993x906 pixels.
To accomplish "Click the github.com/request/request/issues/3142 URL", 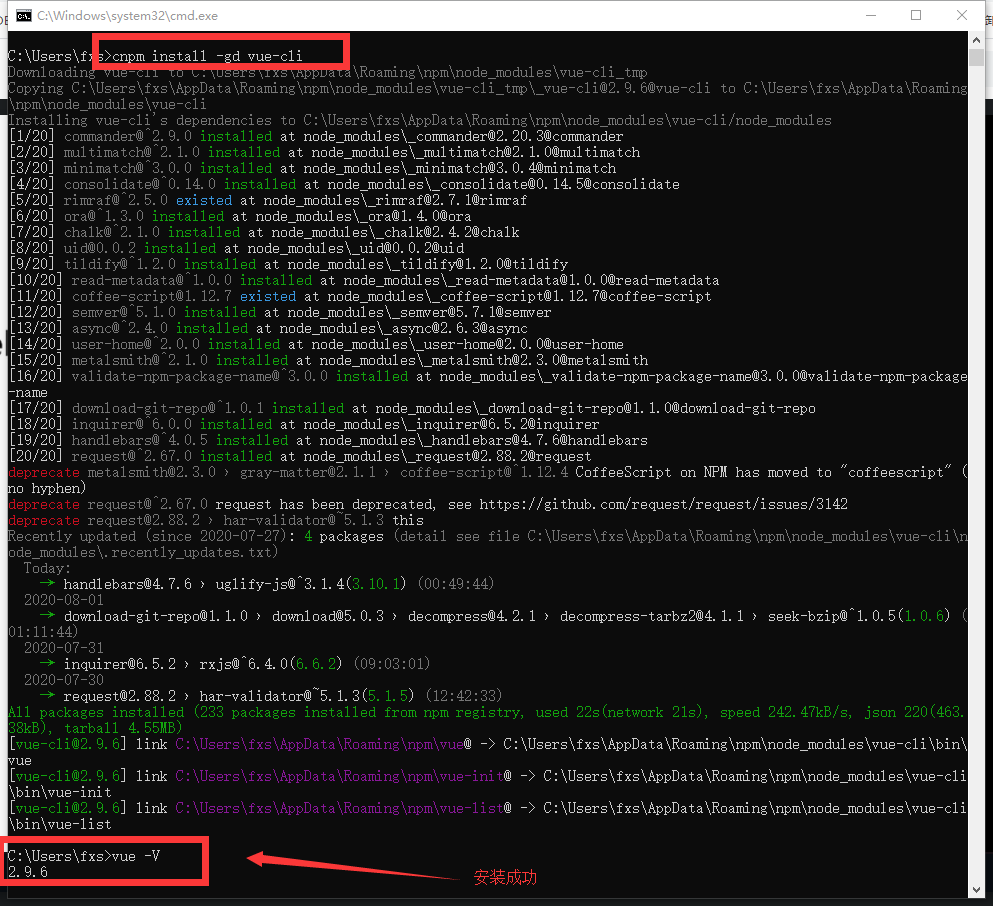I will (x=663, y=505).
